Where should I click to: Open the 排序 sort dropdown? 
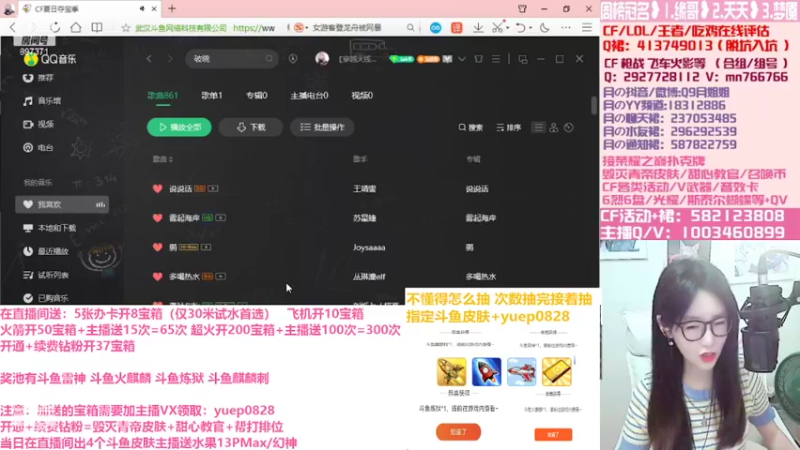(x=509, y=128)
